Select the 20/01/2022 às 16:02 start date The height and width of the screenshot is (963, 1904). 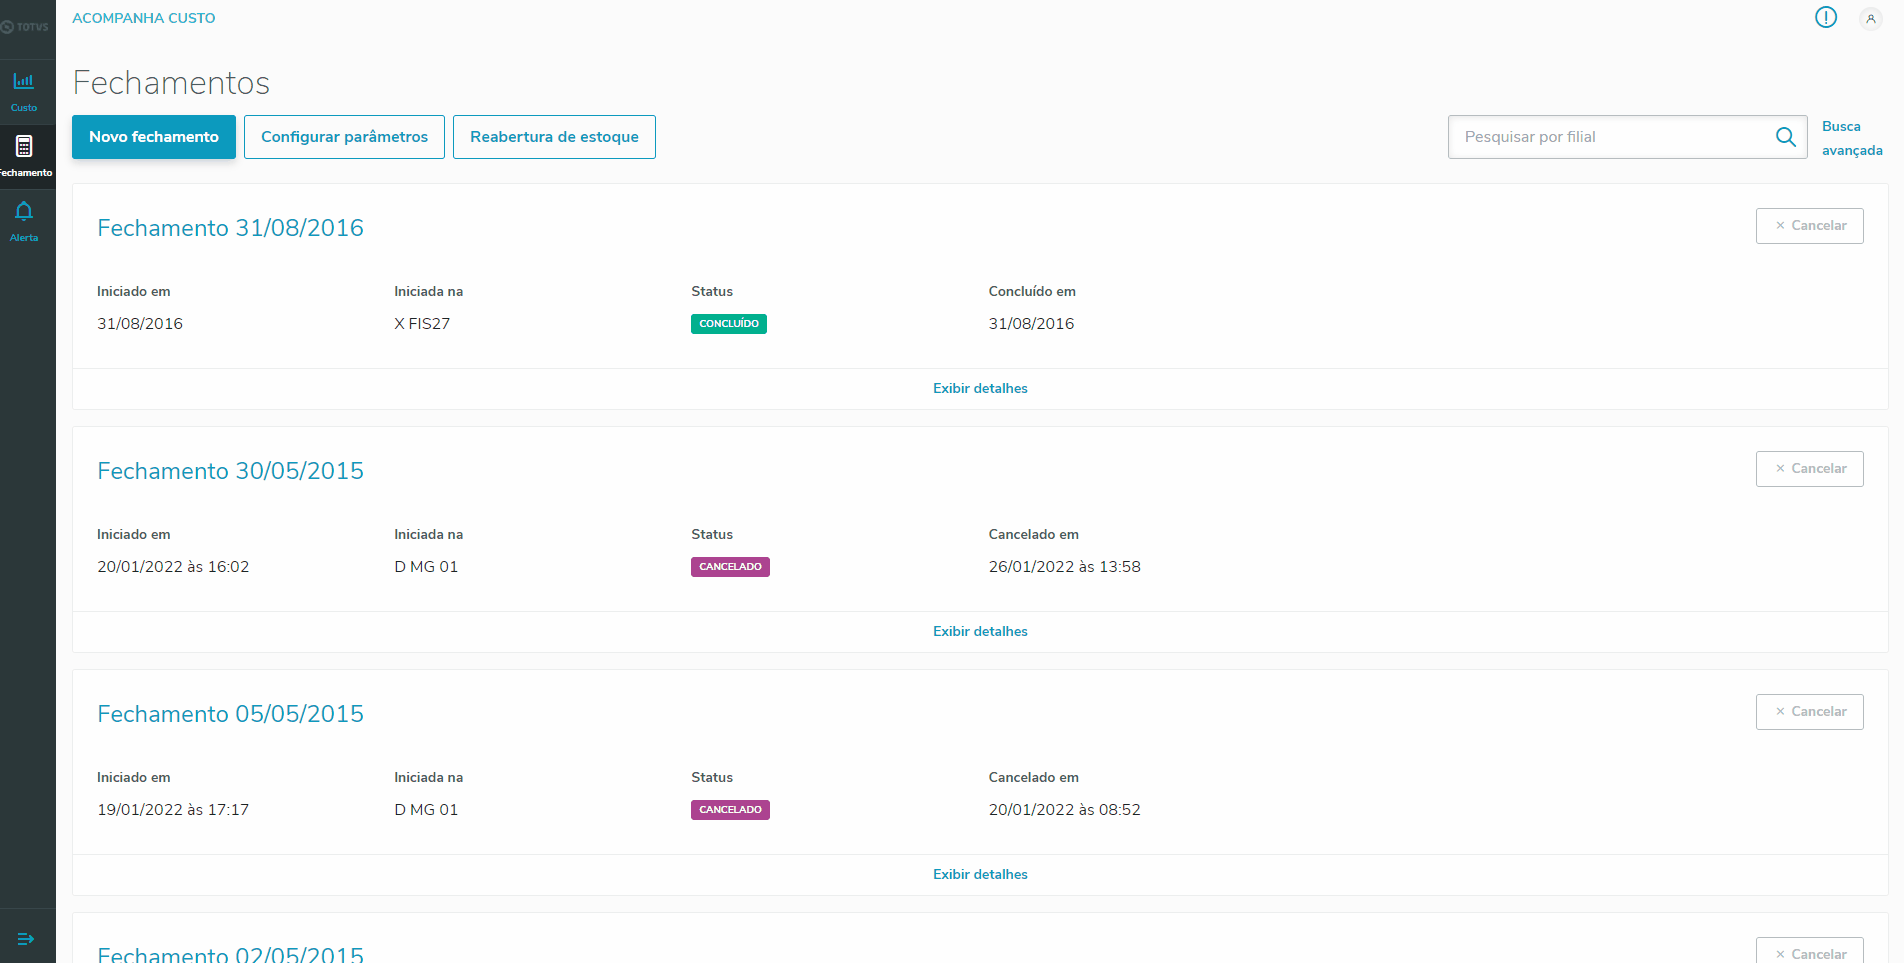point(173,567)
